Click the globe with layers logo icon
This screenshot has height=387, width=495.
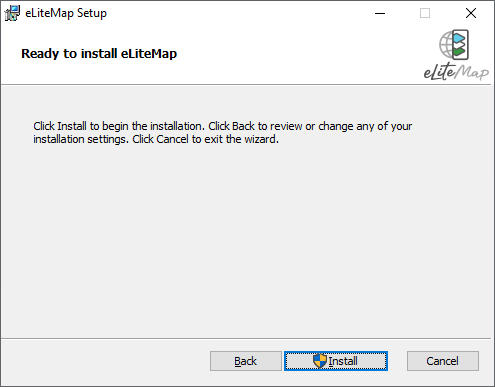454,45
